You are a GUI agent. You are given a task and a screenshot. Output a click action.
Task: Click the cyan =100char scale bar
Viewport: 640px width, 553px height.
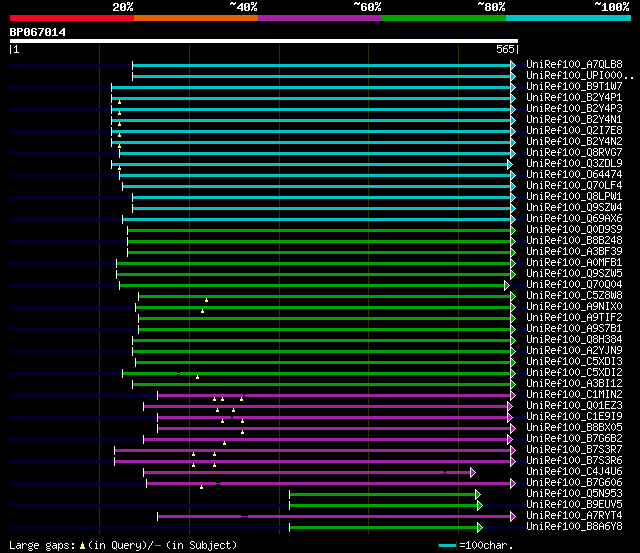(x=447, y=545)
